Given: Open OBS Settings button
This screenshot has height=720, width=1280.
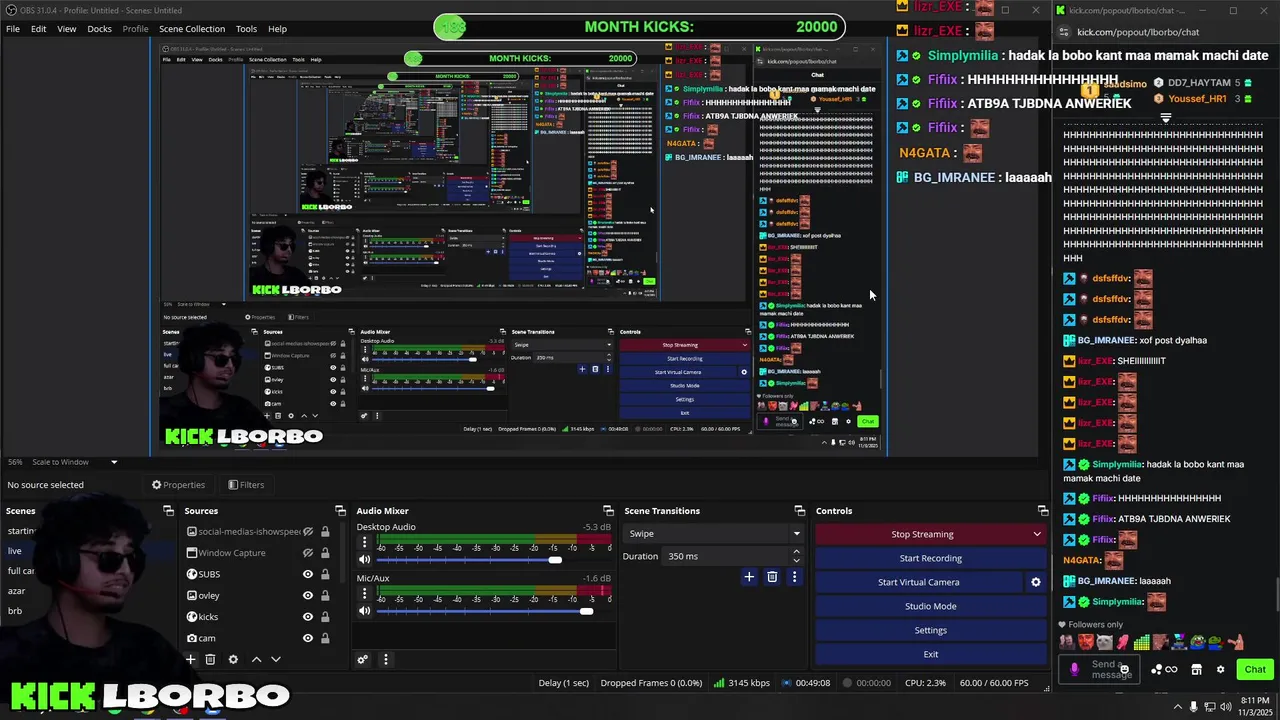Looking at the screenshot, I should pos(930,630).
